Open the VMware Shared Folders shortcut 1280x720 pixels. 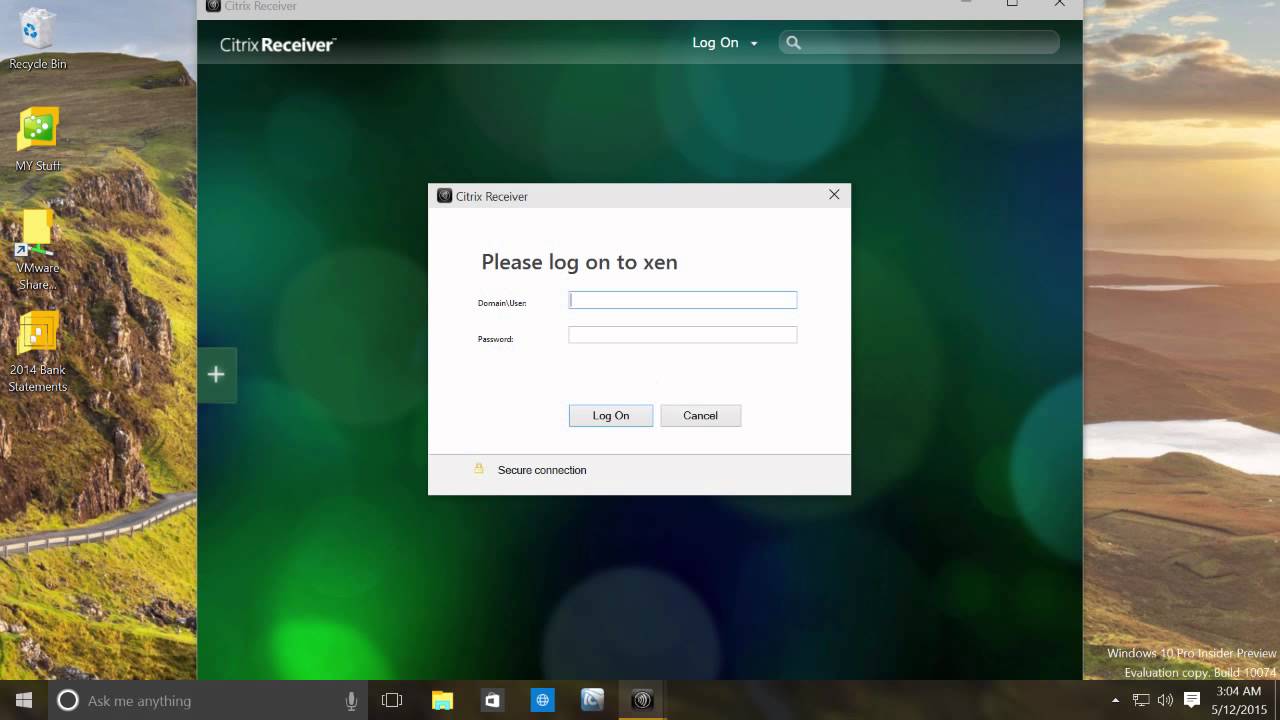click(38, 250)
